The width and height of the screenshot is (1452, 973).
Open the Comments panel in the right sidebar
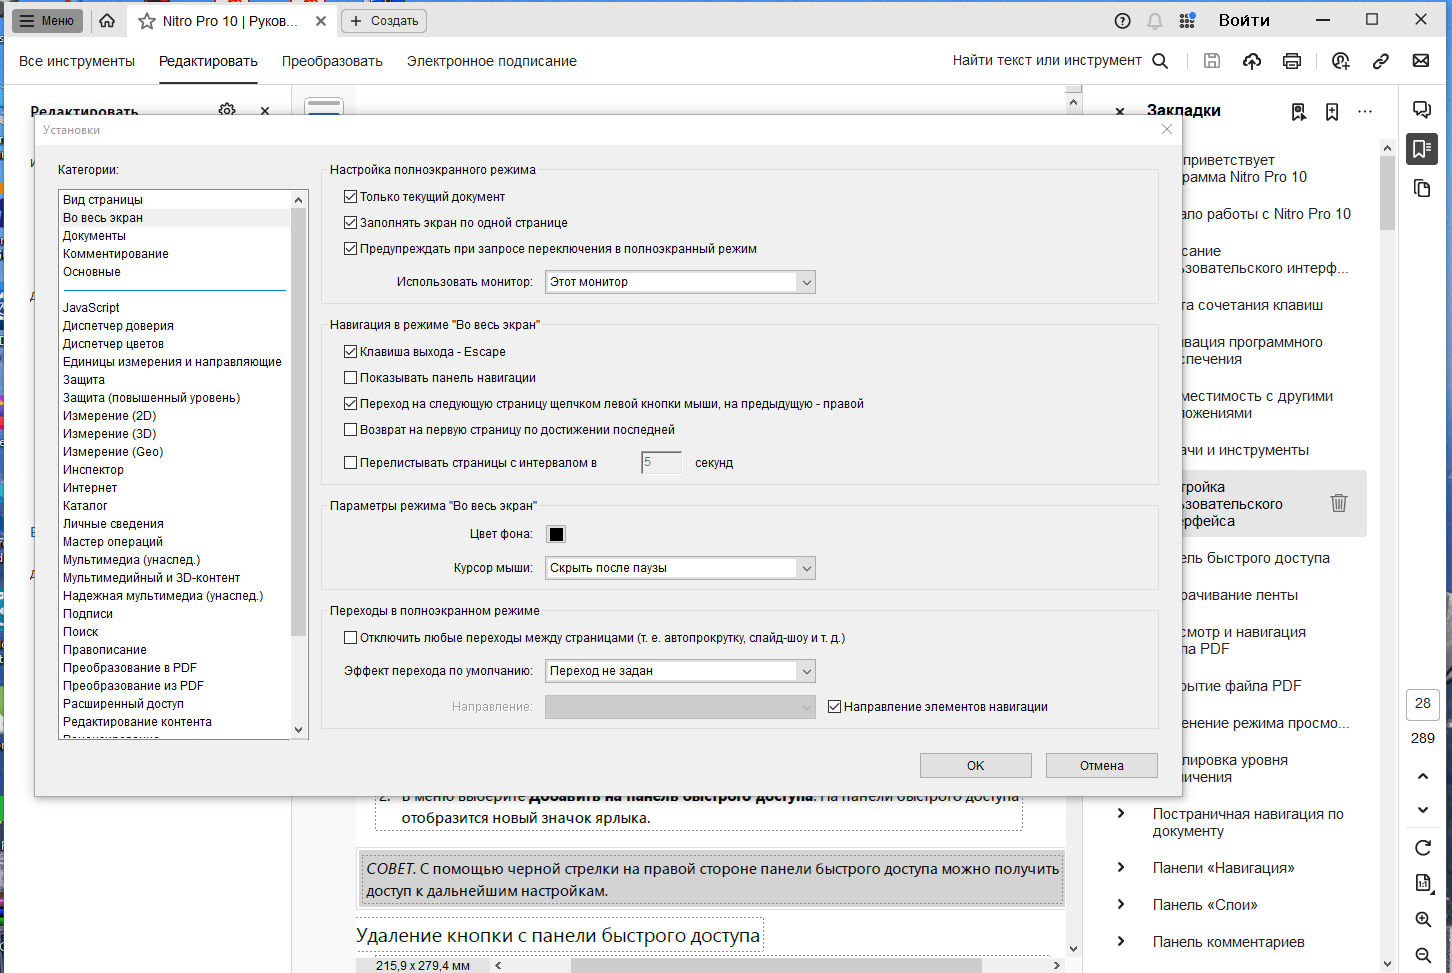pyautogui.click(x=1421, y=110)
